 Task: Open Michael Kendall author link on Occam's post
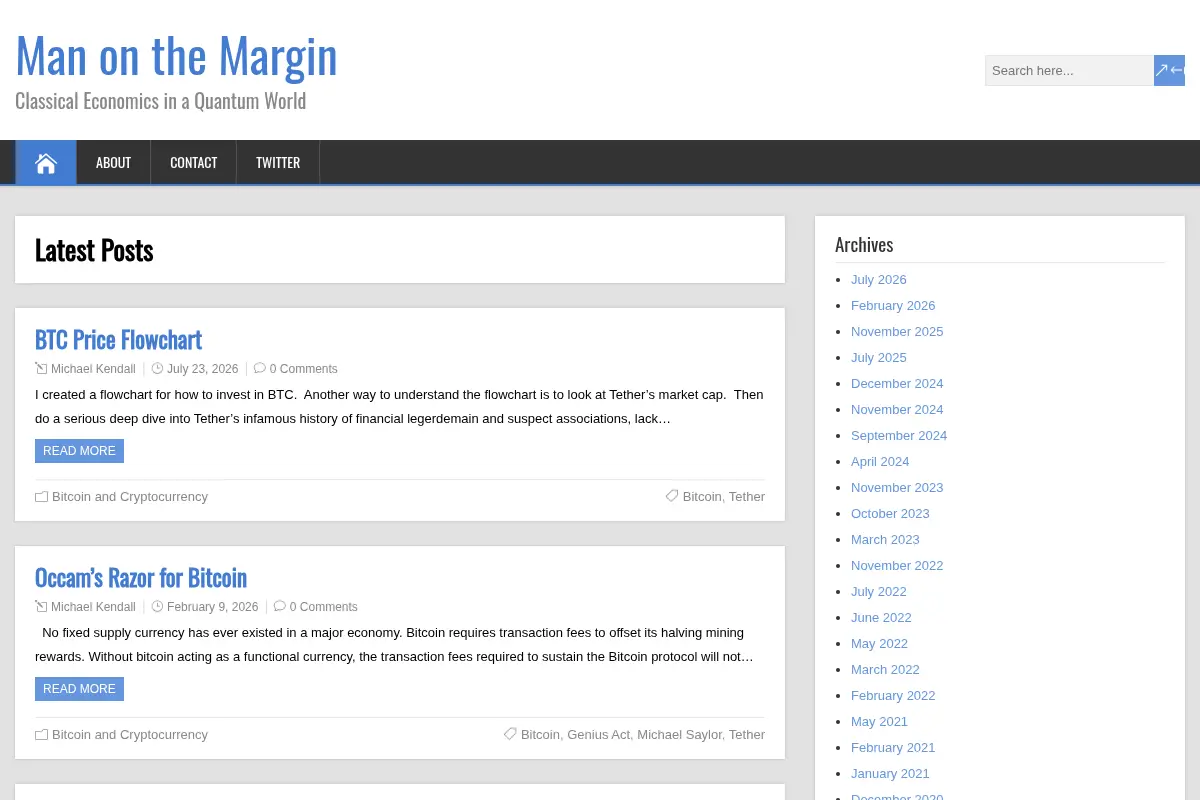[x=93, y=607]
